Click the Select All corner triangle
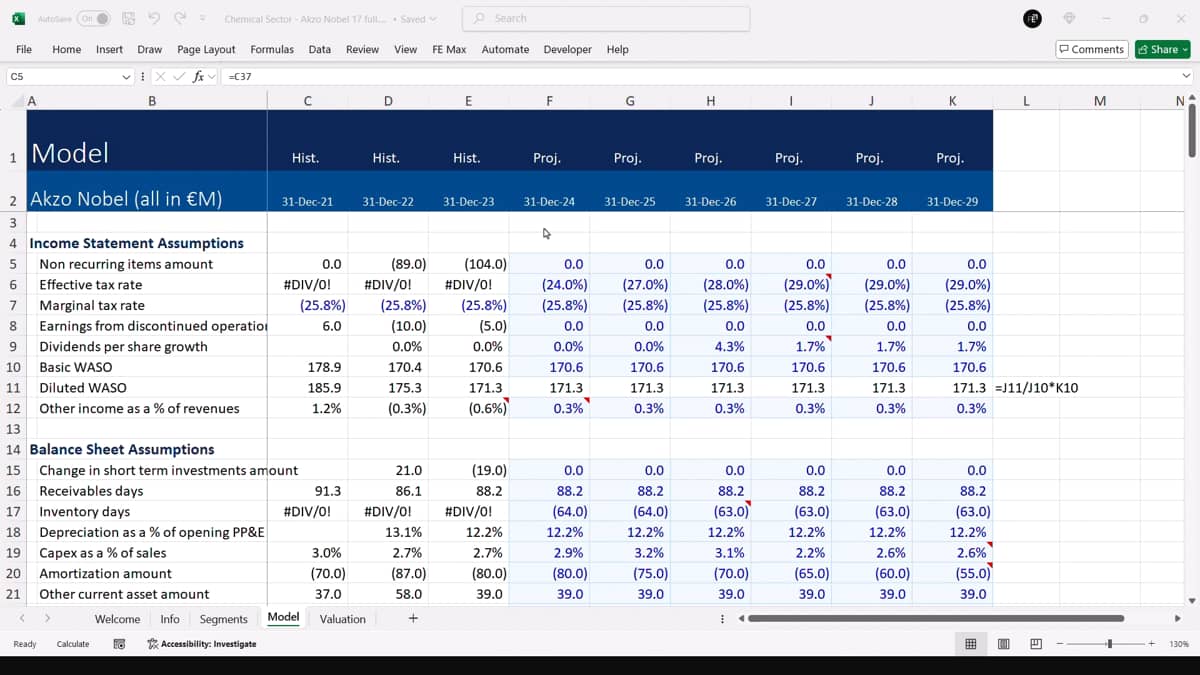Image resolution: width=1200 pixels, height=675 pixels. [x=17, y=101]
